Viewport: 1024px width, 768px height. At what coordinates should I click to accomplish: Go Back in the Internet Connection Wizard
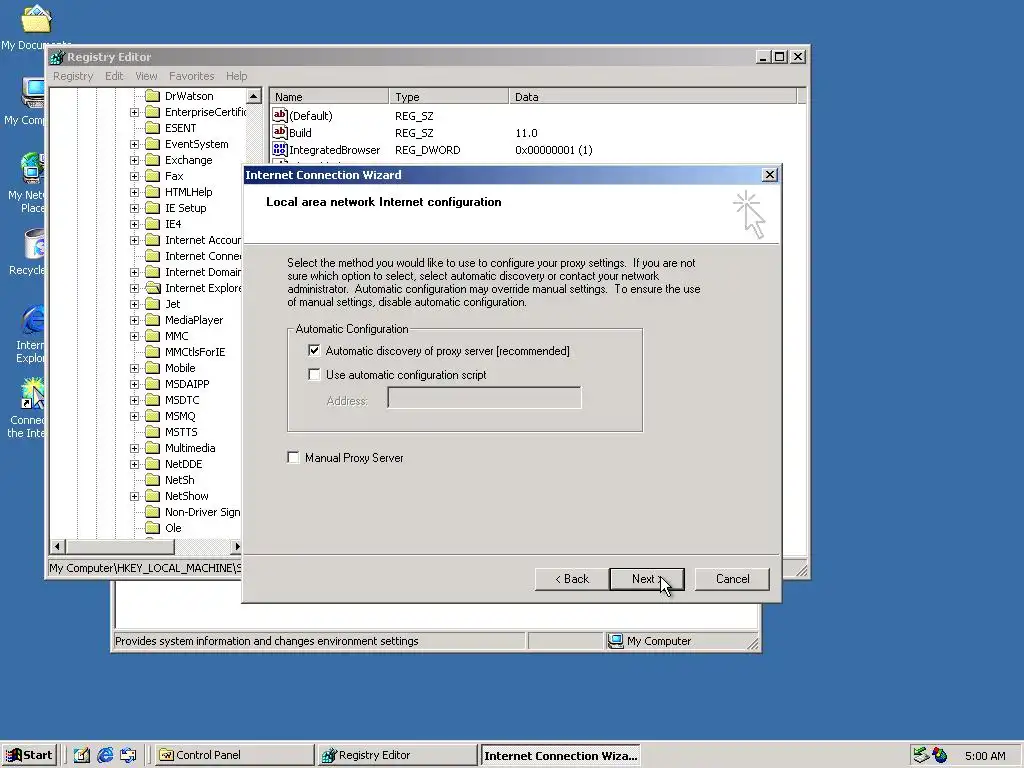coord(572,579)
